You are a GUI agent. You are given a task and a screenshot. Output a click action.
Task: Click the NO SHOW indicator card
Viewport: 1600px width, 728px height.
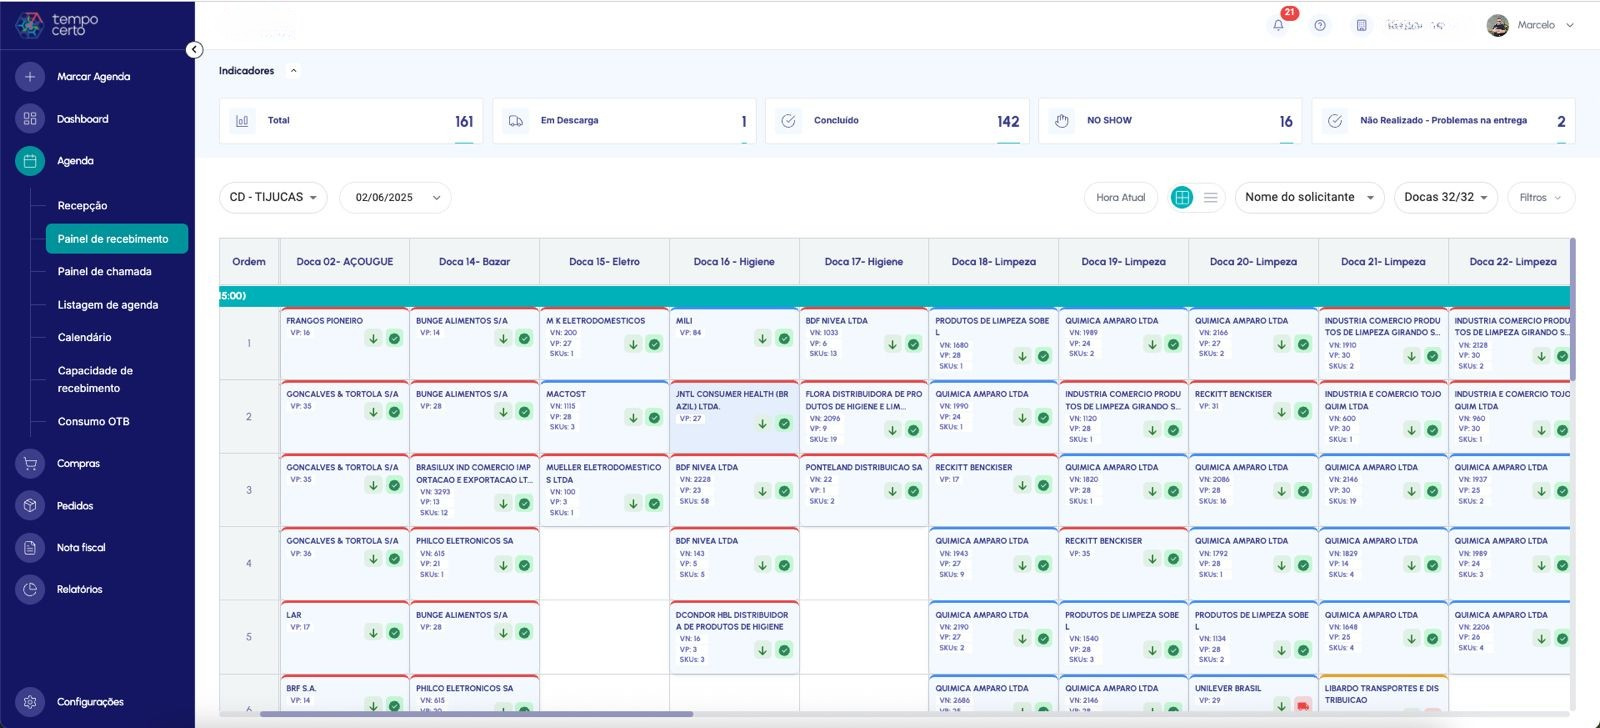pyautogui.click(x=1170, y=121)
